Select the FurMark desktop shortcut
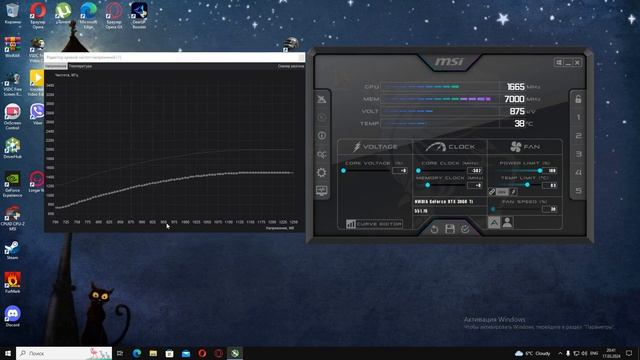This screenshot has width=640, height=360. click(13, 283)
